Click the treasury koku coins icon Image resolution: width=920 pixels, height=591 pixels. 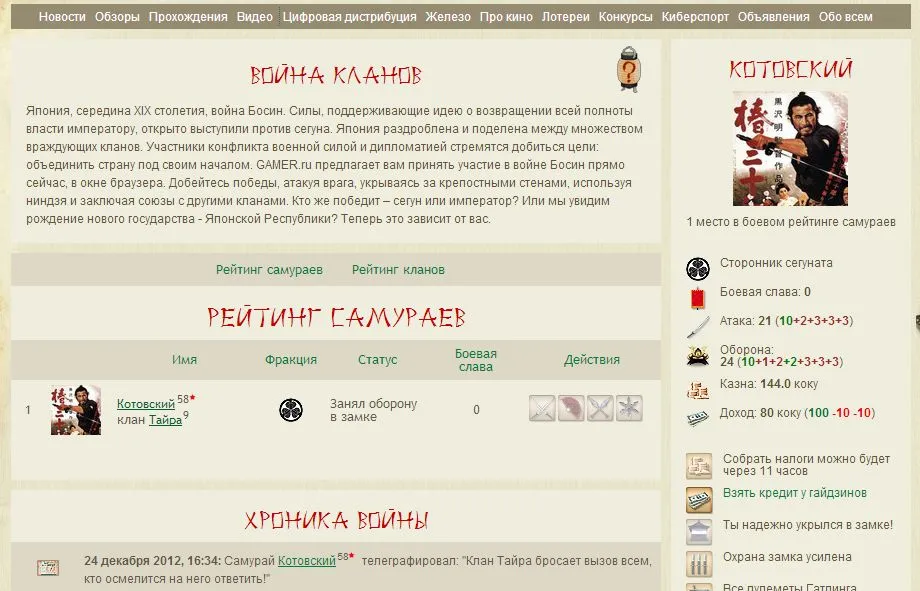pos(698,390)
